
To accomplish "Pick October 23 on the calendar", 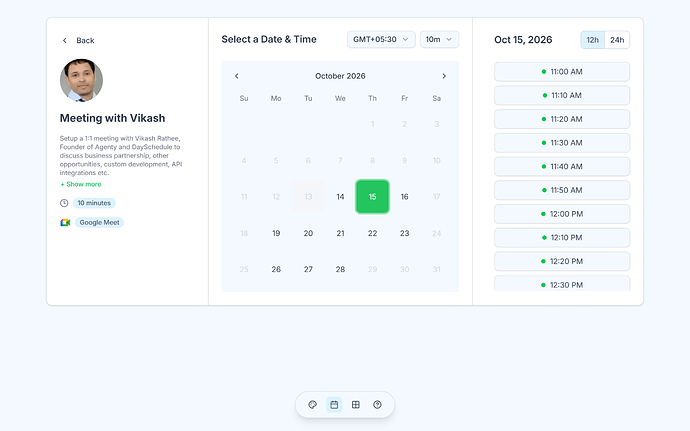I will click(x=404, y=233).
